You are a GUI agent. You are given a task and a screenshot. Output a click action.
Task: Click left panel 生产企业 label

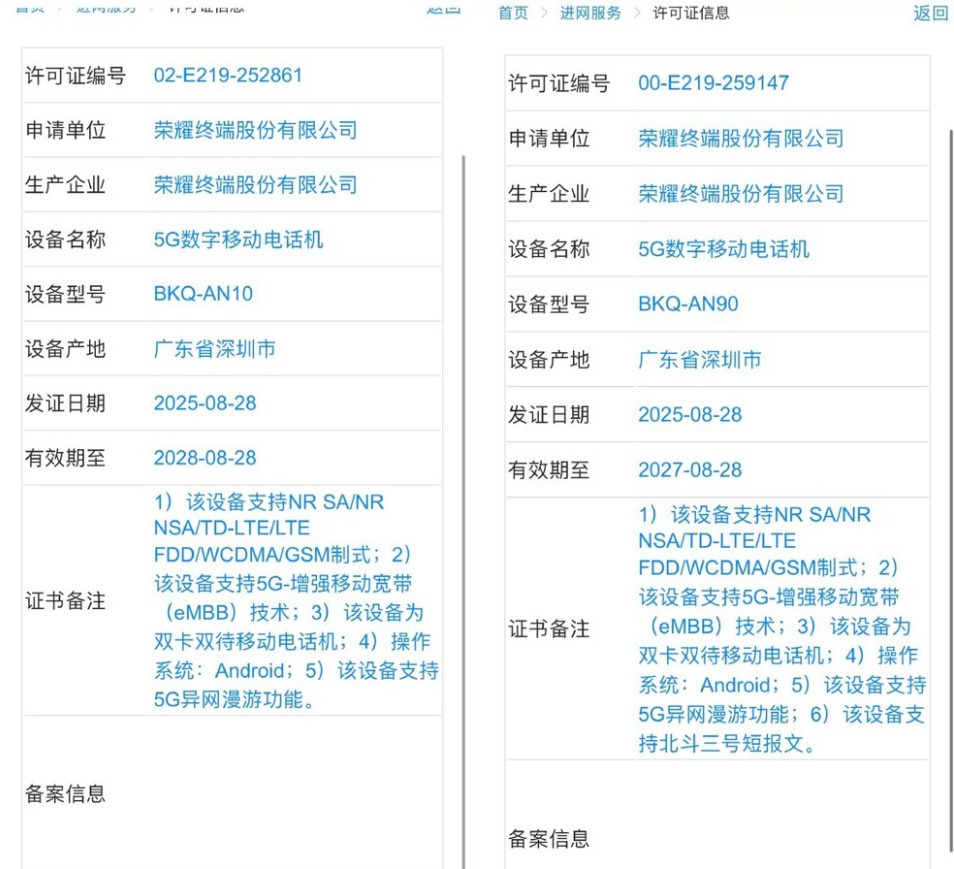point(65,185)
